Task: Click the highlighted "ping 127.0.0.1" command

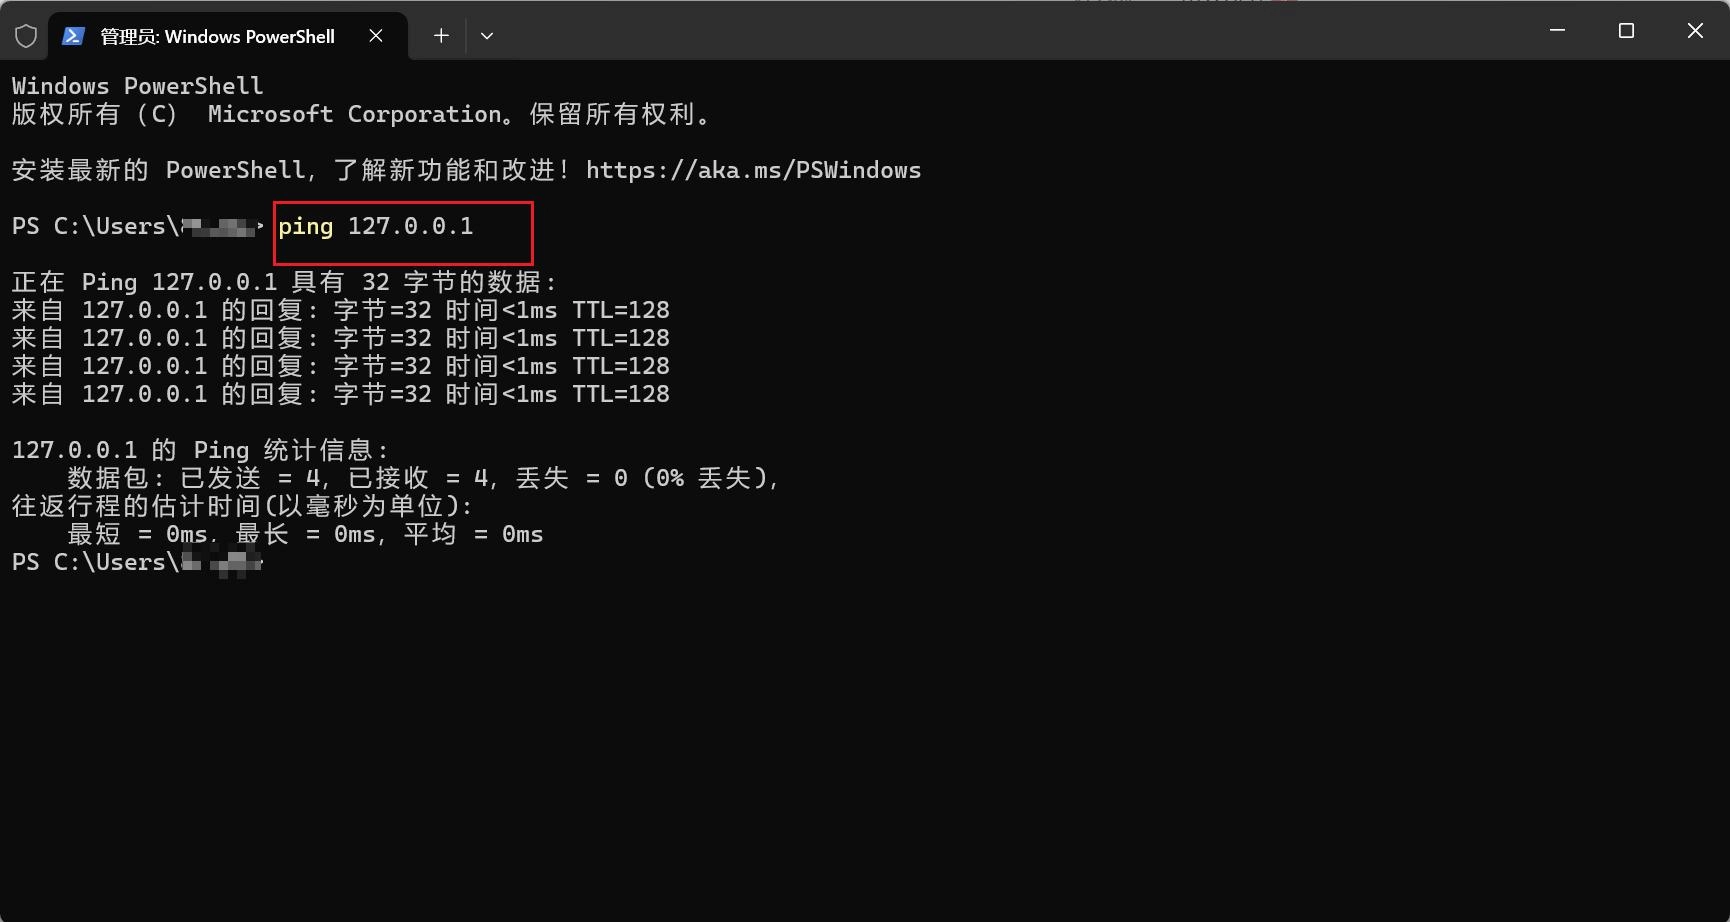Action: tap(376, 227)
